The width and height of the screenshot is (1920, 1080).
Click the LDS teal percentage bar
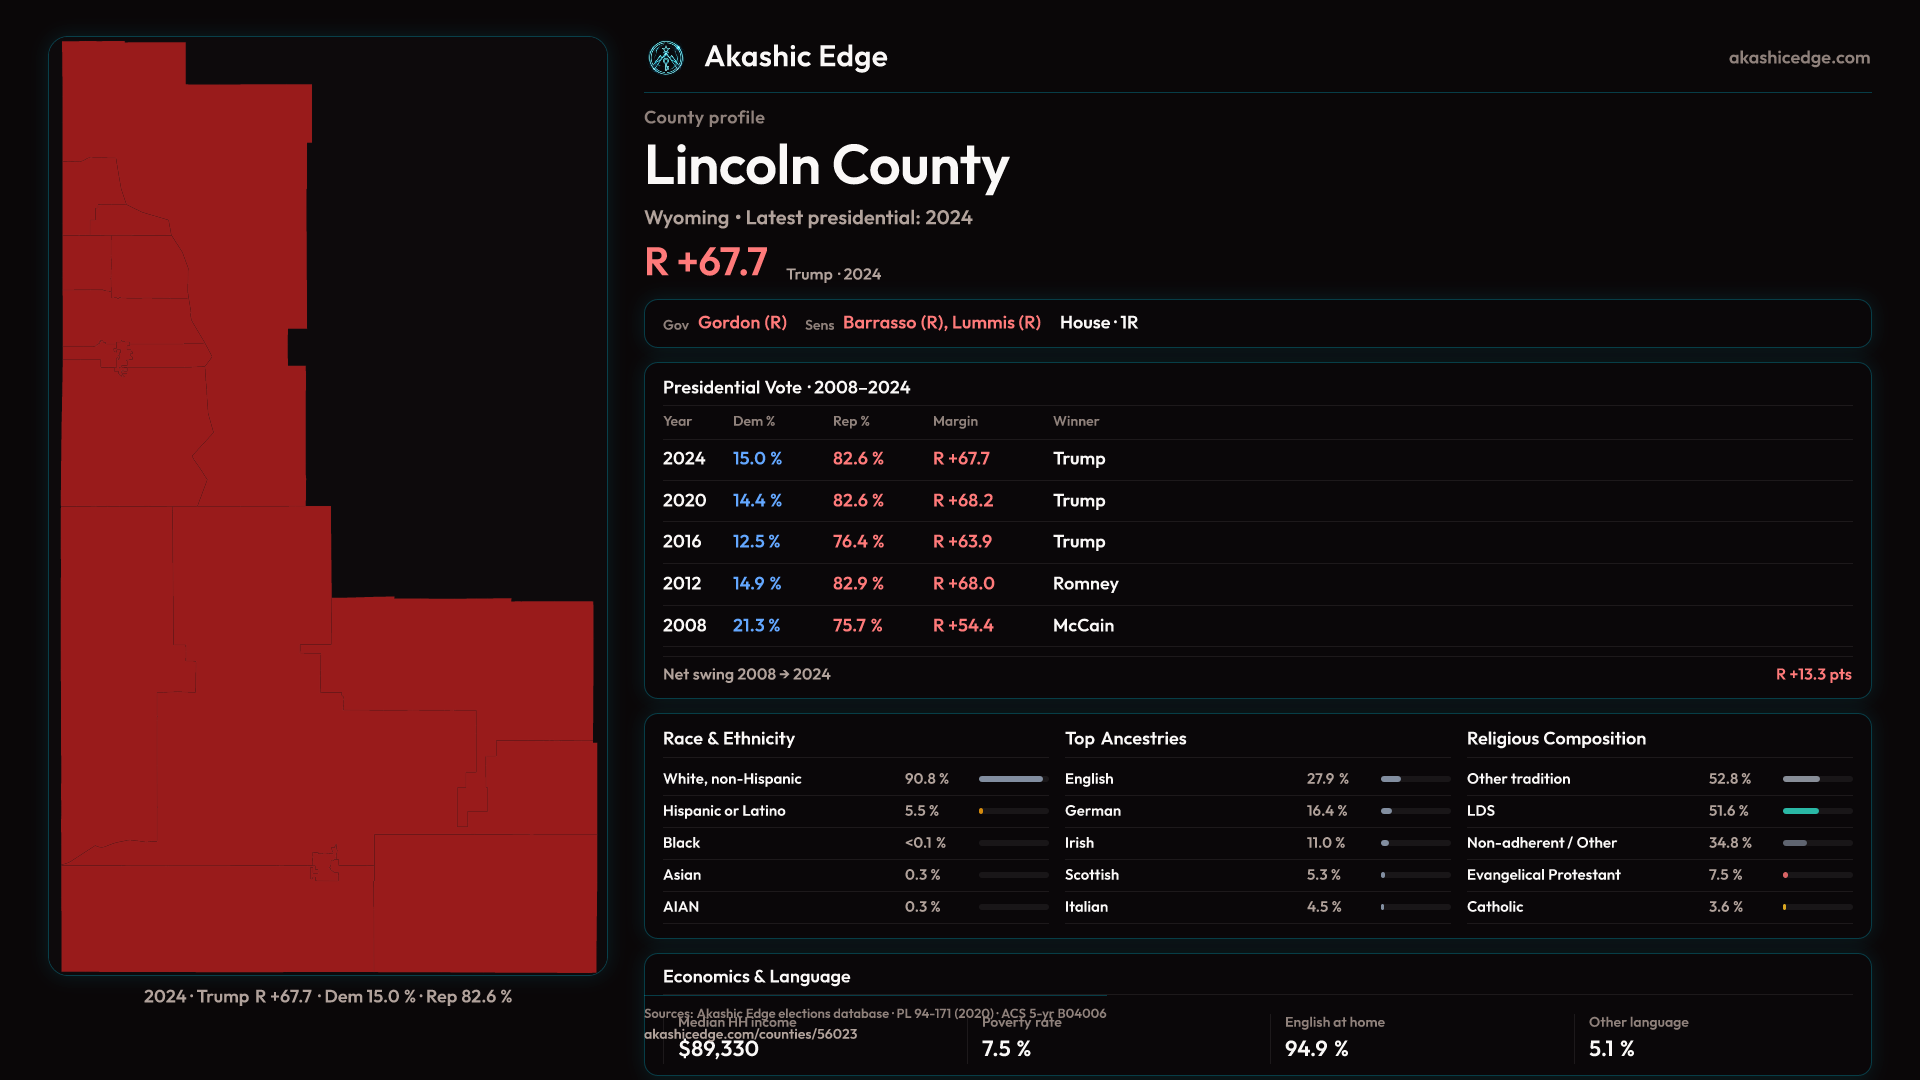[x=1800, y=811]
